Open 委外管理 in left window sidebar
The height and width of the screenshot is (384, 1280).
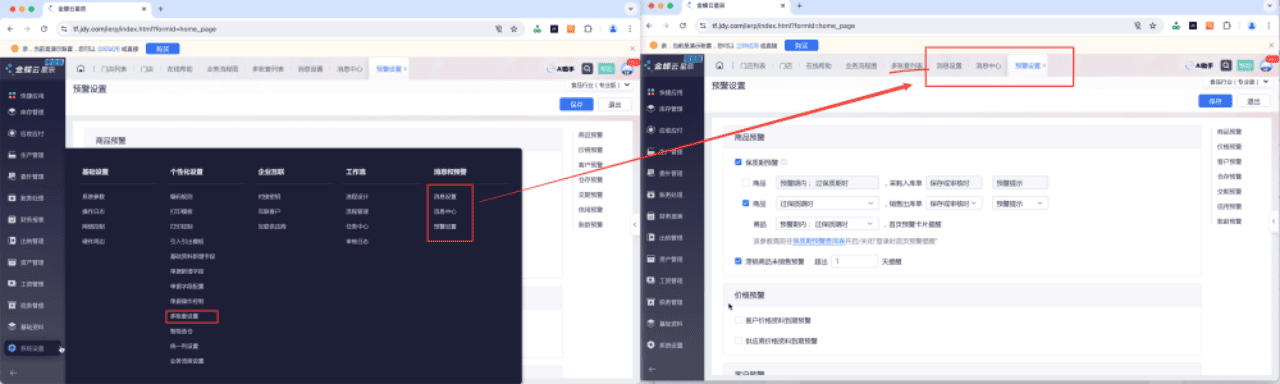32,176
